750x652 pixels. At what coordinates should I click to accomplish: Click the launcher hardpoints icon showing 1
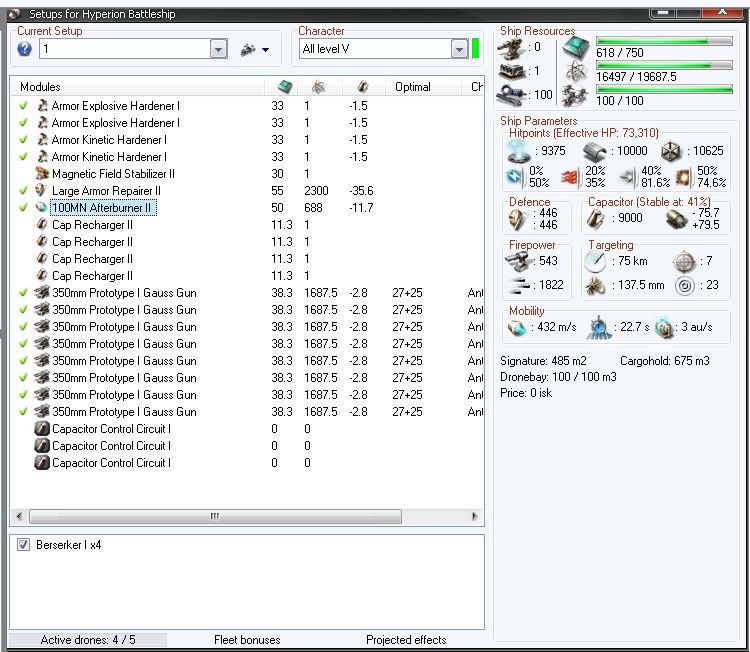(512, 71)
